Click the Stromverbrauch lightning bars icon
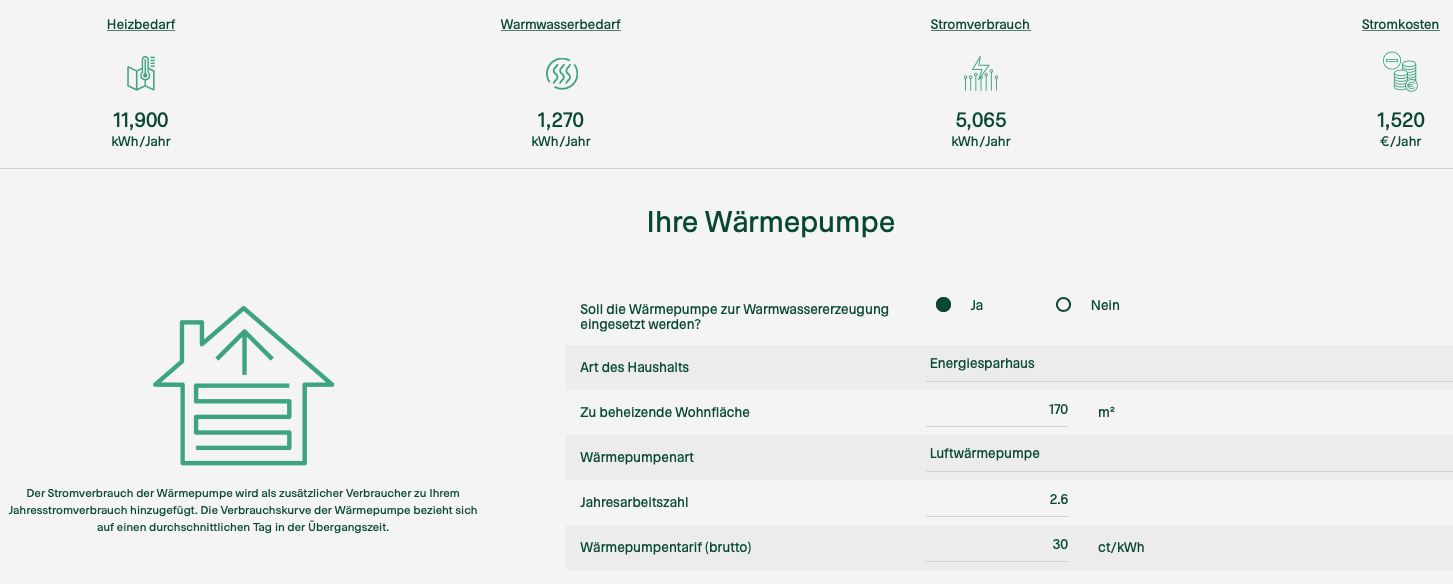The image size is (1453, 584). pyautogui.click(x=981, y=73)
